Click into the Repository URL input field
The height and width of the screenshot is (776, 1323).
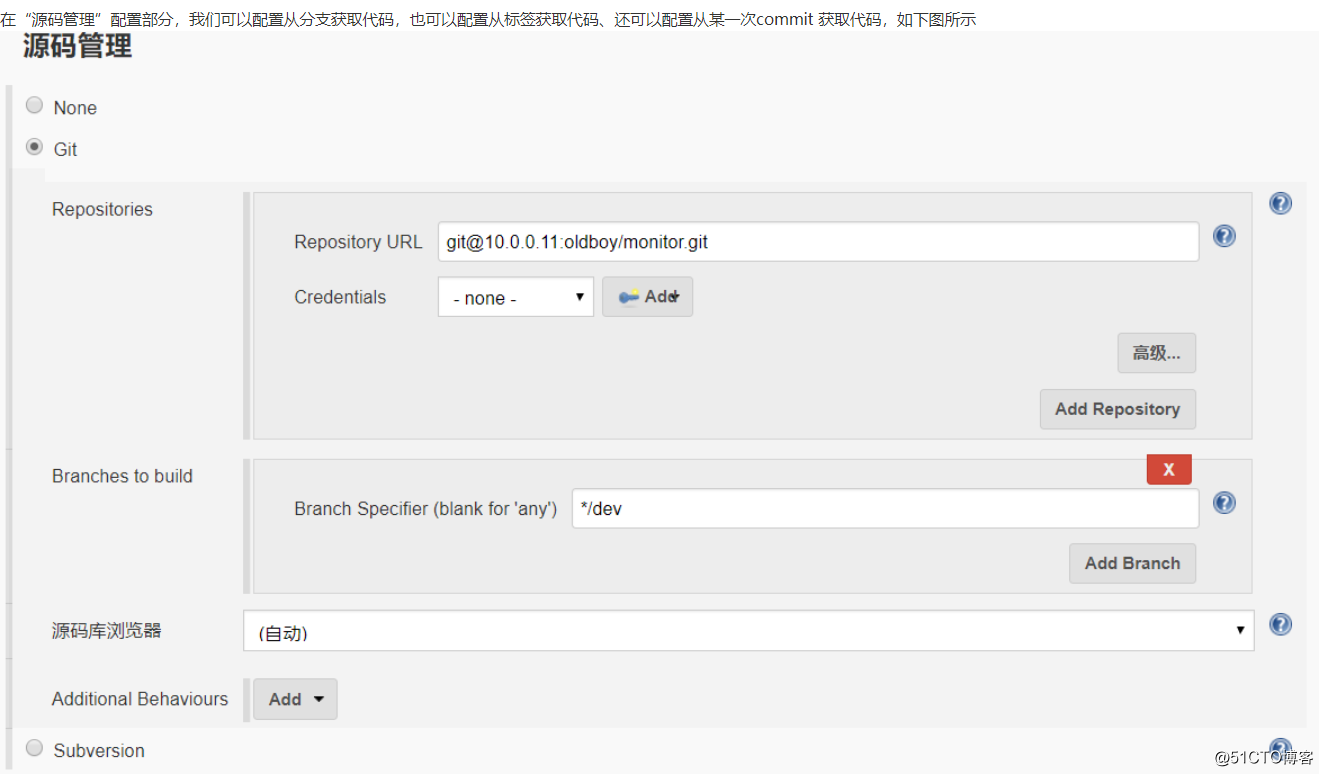(x=818, y=242)
